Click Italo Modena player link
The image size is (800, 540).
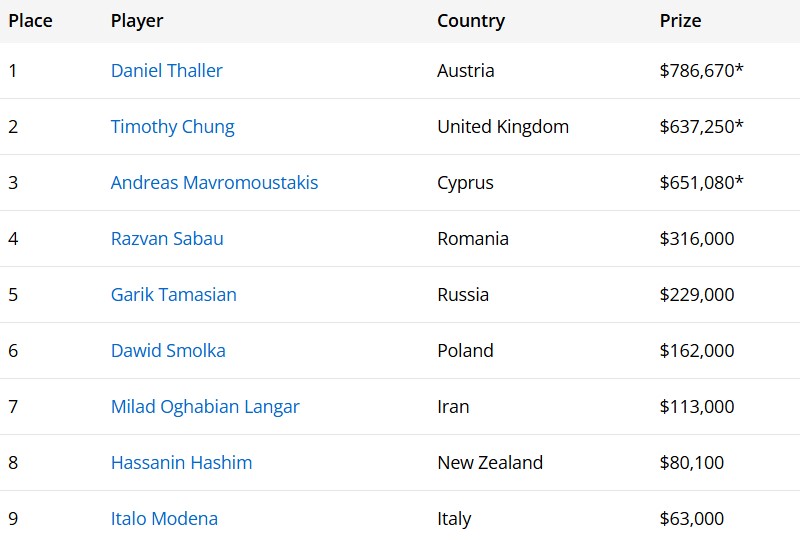(x=164, y=519)
